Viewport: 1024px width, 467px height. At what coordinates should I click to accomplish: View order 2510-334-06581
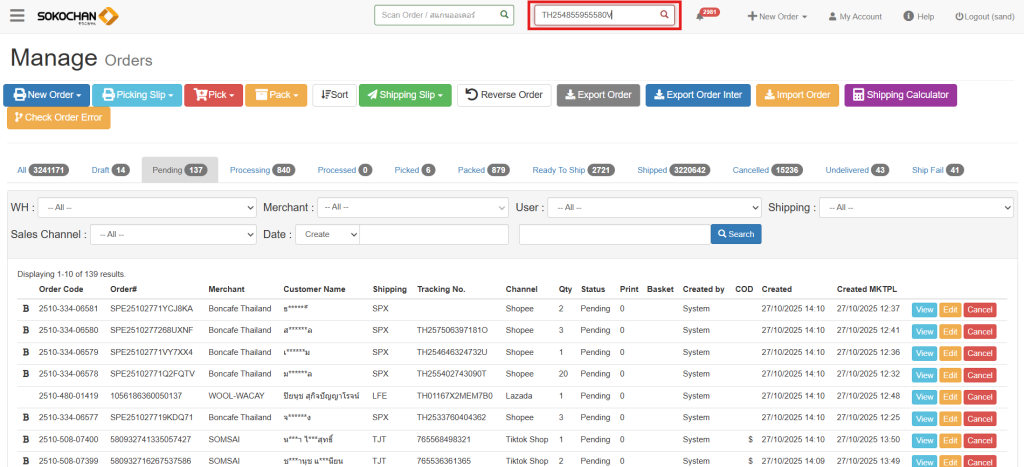(x=923, y=309)
